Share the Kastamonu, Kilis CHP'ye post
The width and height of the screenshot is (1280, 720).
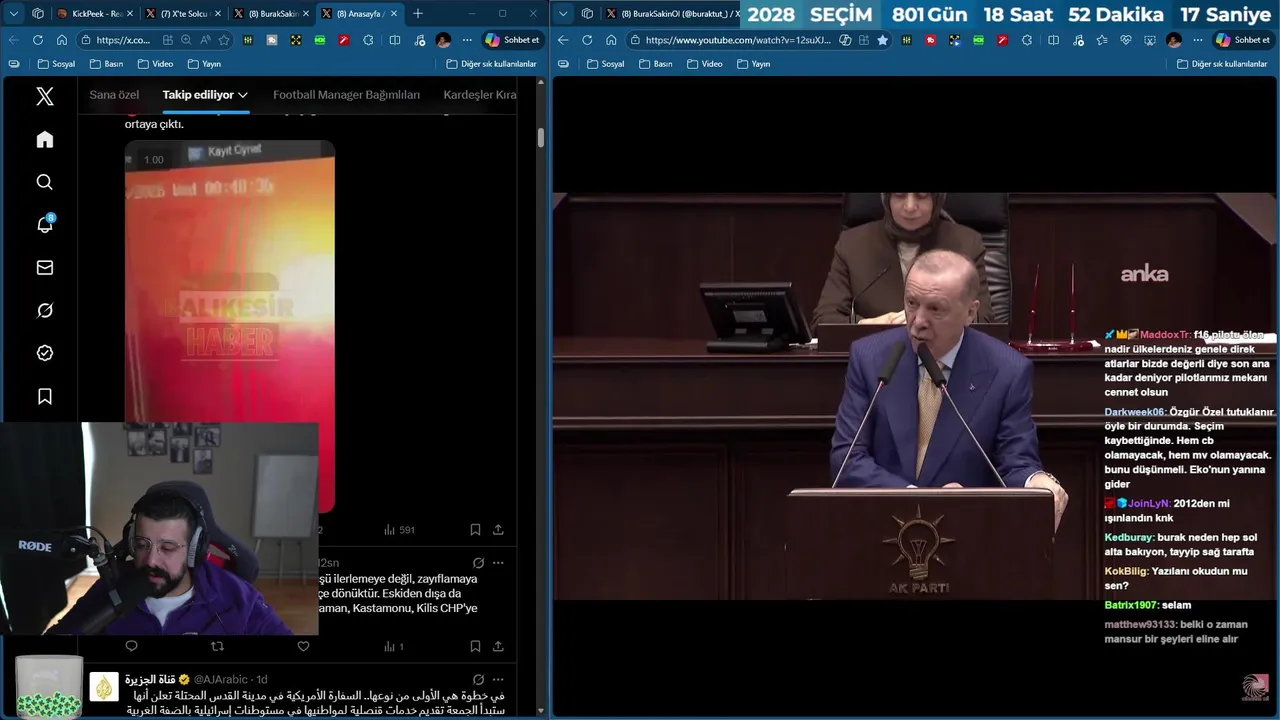(x=498, y=647)
